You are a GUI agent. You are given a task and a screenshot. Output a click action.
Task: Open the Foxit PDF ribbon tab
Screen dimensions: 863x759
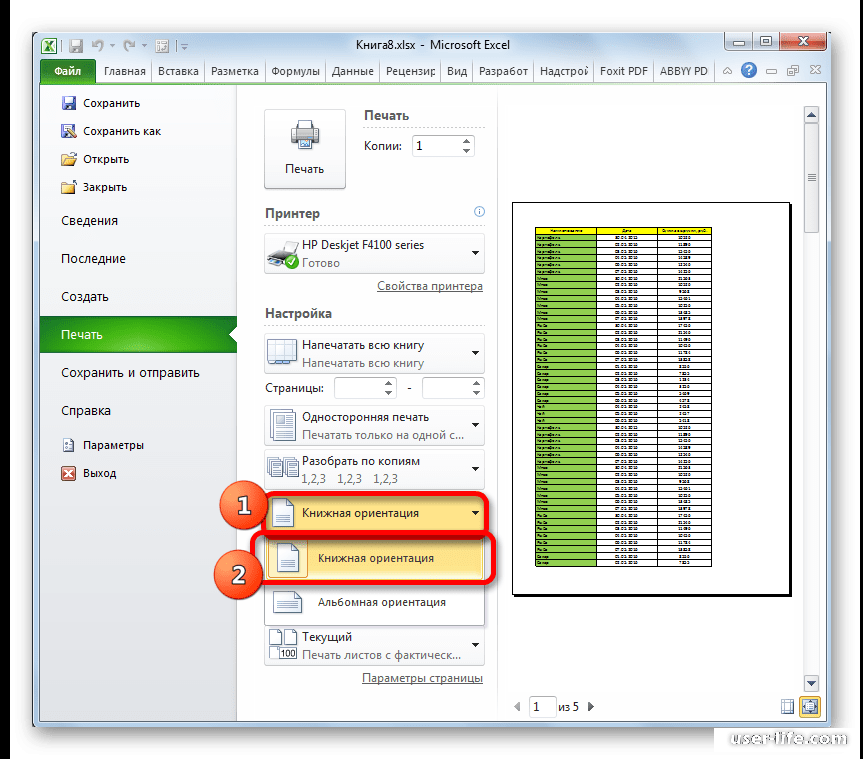(624, 71)
